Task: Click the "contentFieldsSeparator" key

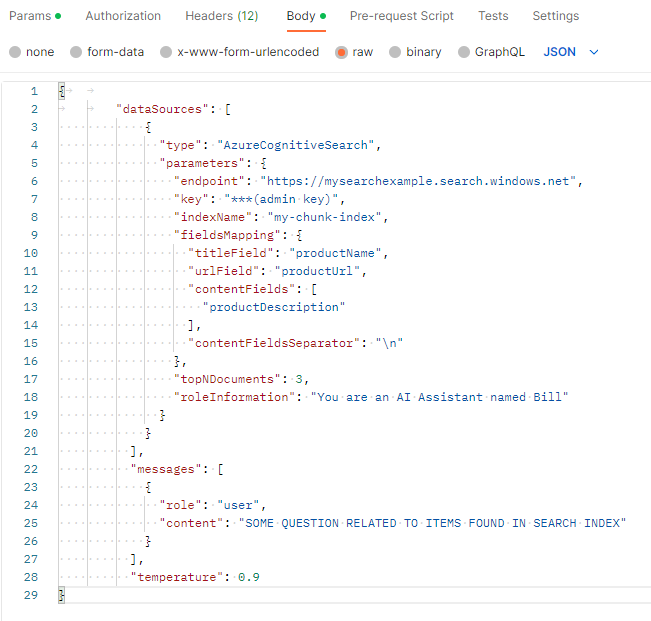Action: [274, 343]
